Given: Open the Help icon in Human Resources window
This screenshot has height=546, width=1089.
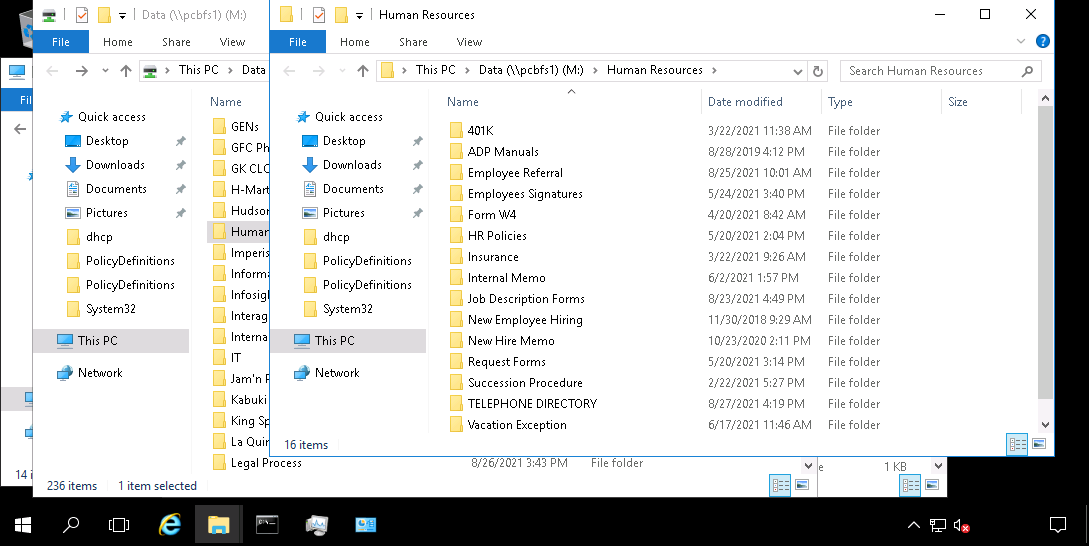Looking at the screenshot, I should click(x=1042, y=42).
